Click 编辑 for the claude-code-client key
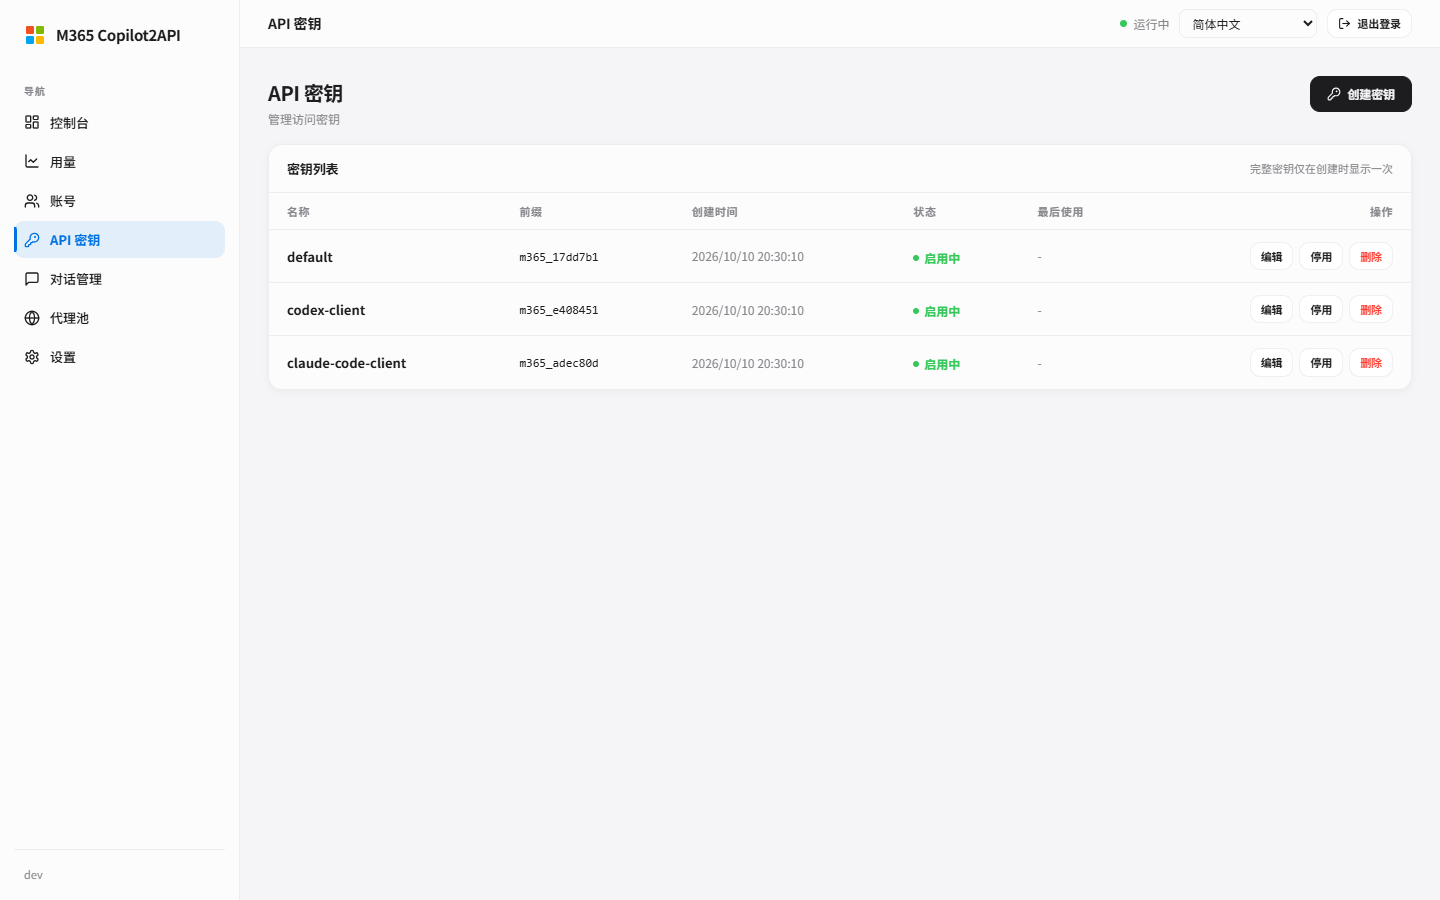The height and width of the screenshot is (900, 1440). [1272, 363]
